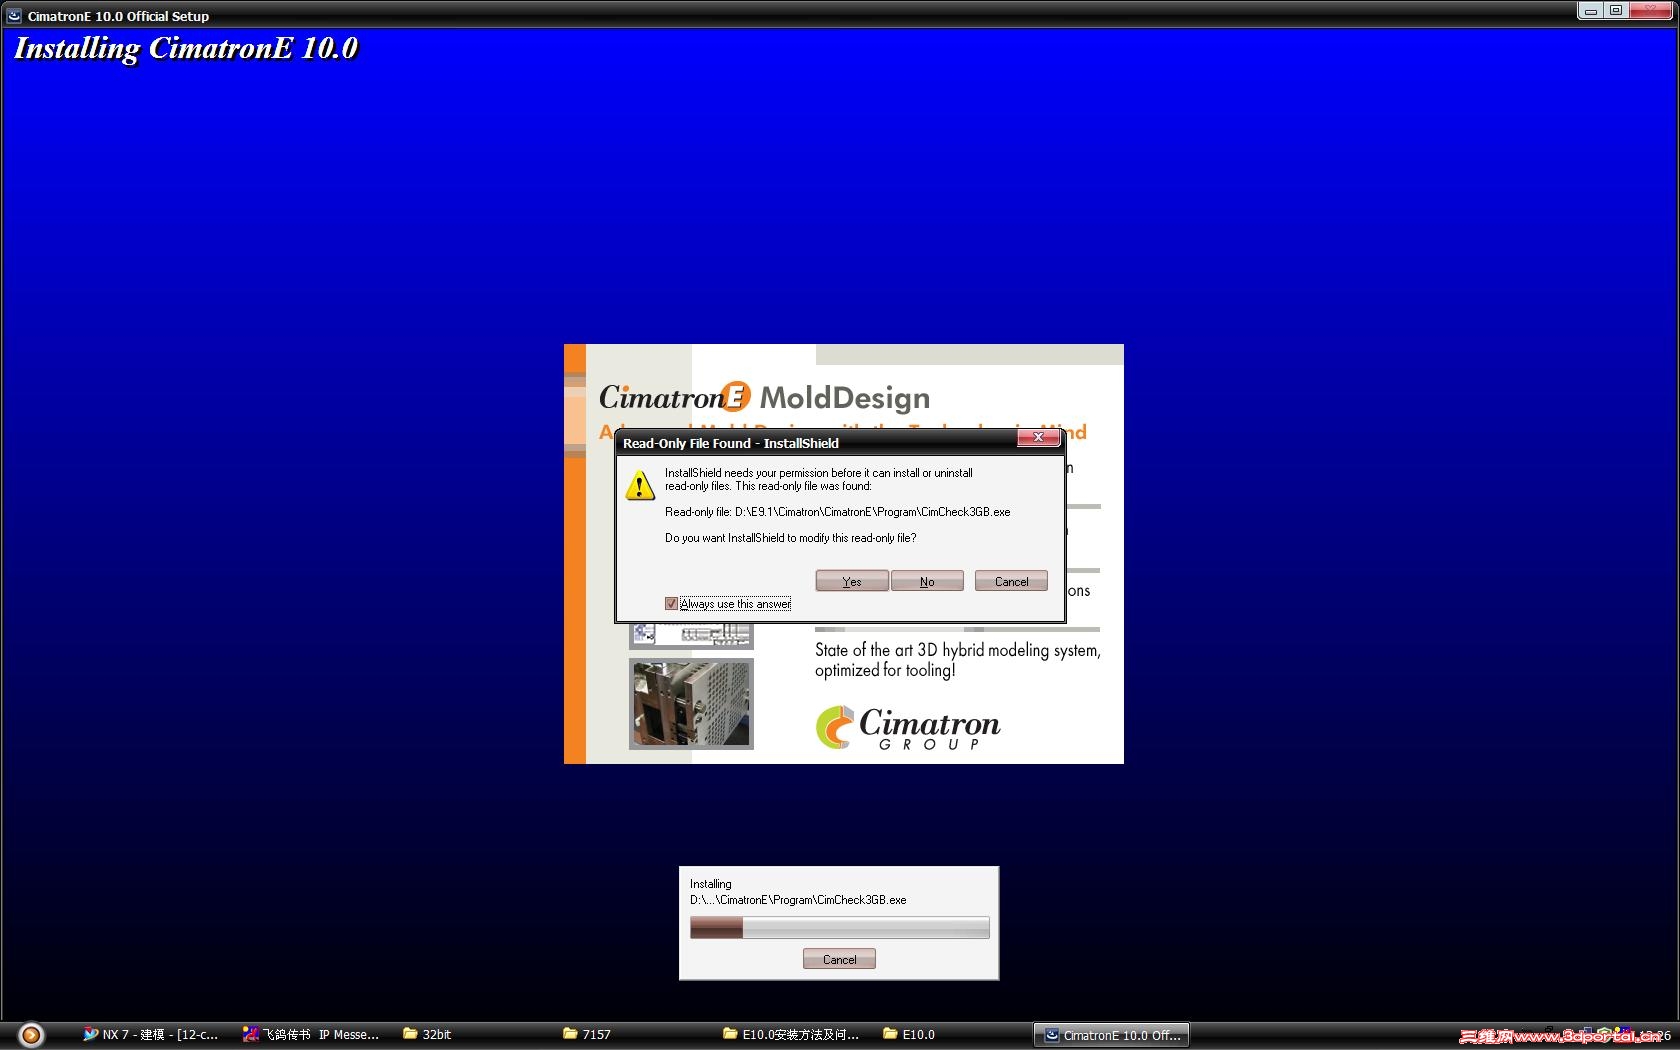Click the 'Do you want InstallShield to modify' question

(x=791, y=538)
